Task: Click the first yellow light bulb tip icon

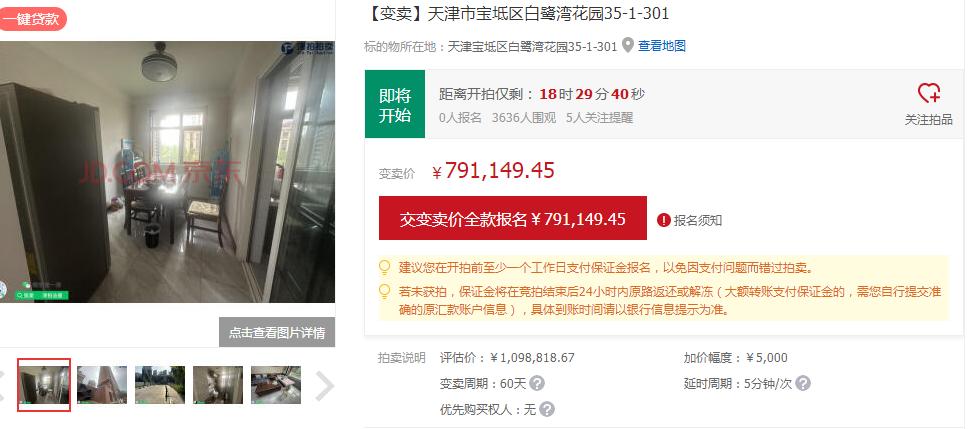Action: tap(384, 268)
